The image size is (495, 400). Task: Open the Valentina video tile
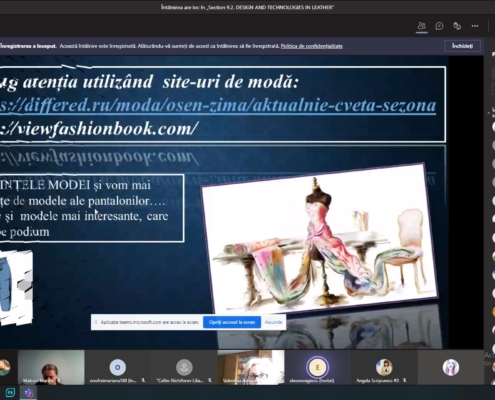251,367
